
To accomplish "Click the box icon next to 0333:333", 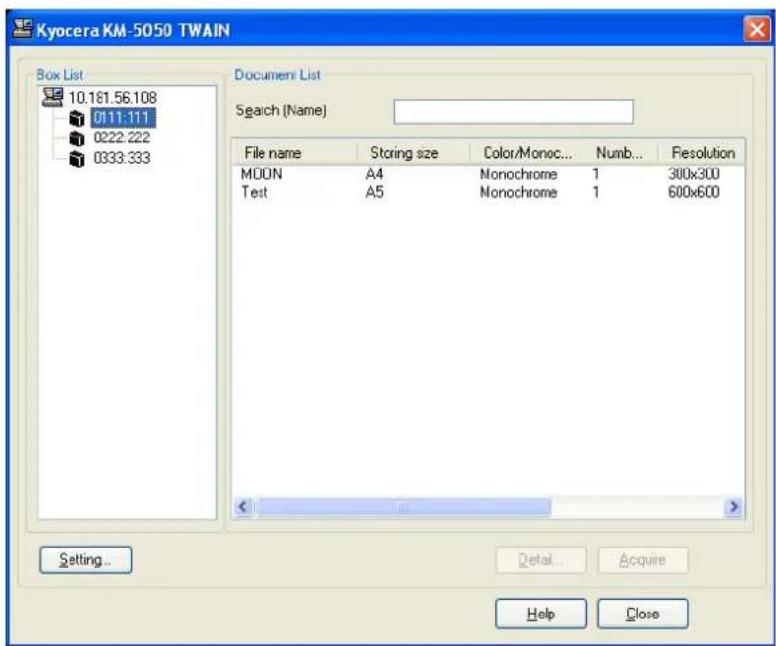I will click(77, 158).
